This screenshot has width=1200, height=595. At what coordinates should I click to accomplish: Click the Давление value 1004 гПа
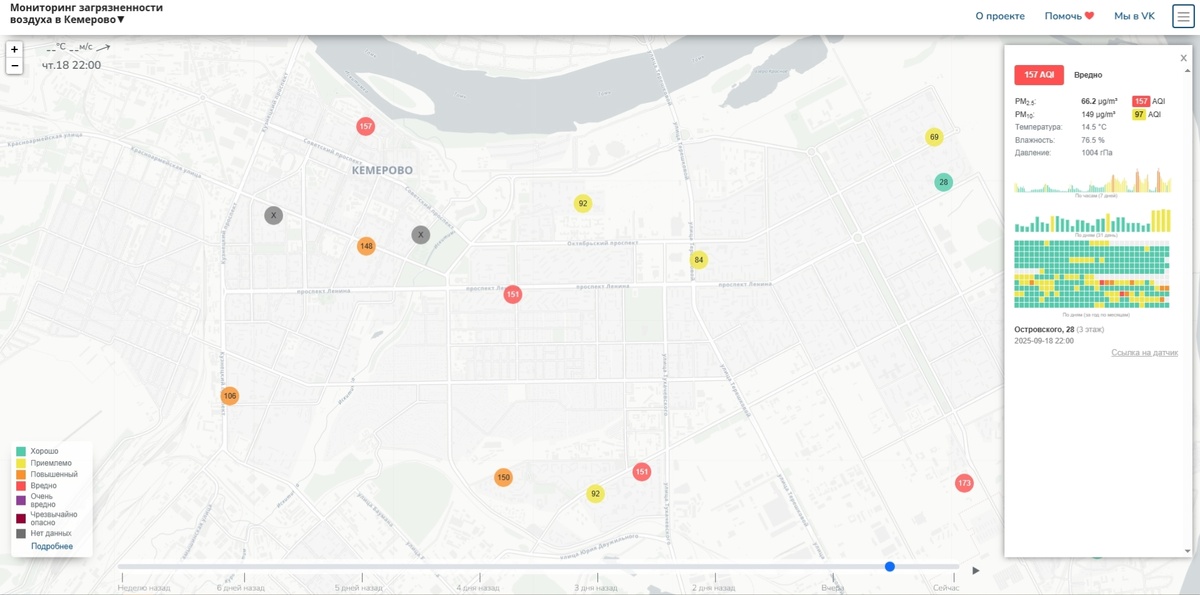tap(1096, 153)
